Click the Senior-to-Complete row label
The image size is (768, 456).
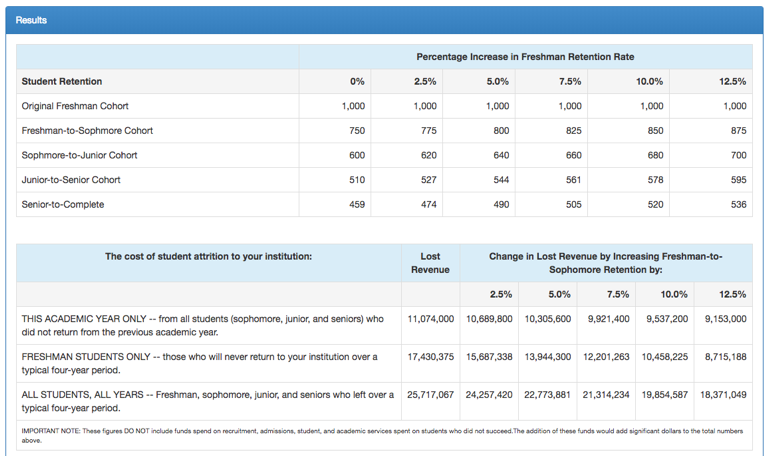[63, 204]
